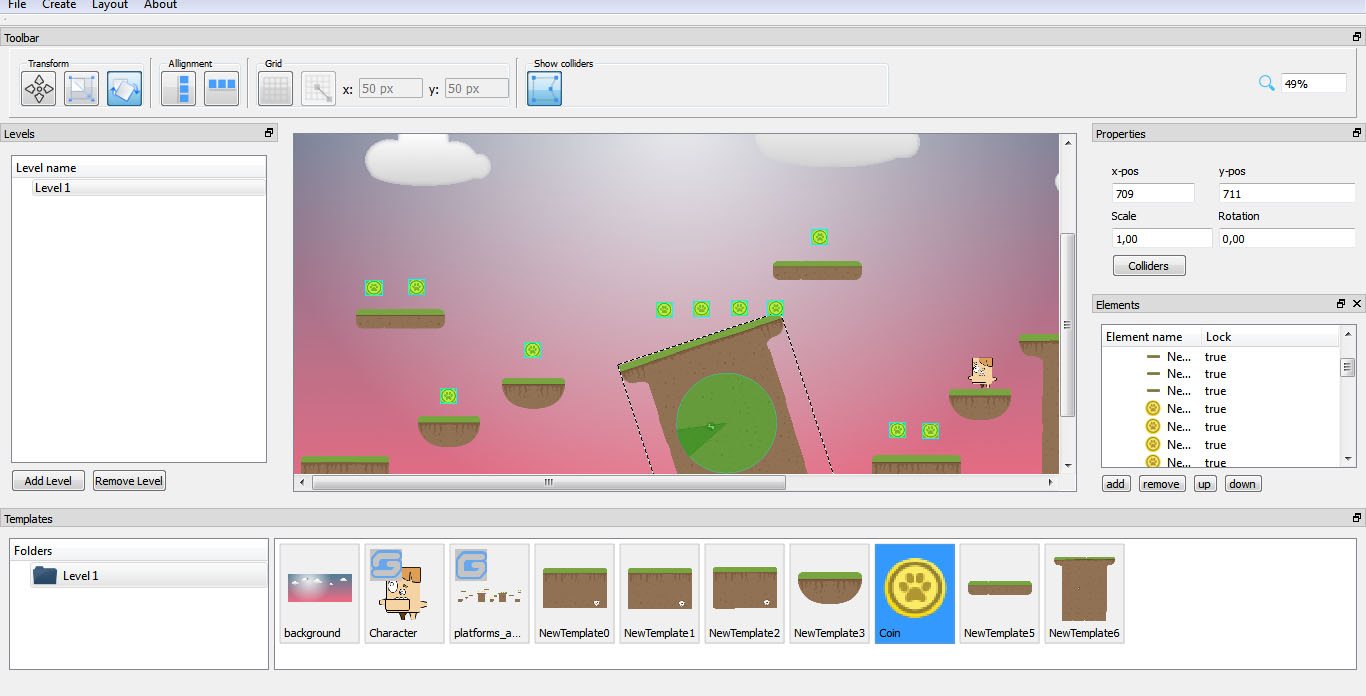Select the NewTemplate0 thumbnail
Viewport: 1366px width, 696px height.
[574, 594]
